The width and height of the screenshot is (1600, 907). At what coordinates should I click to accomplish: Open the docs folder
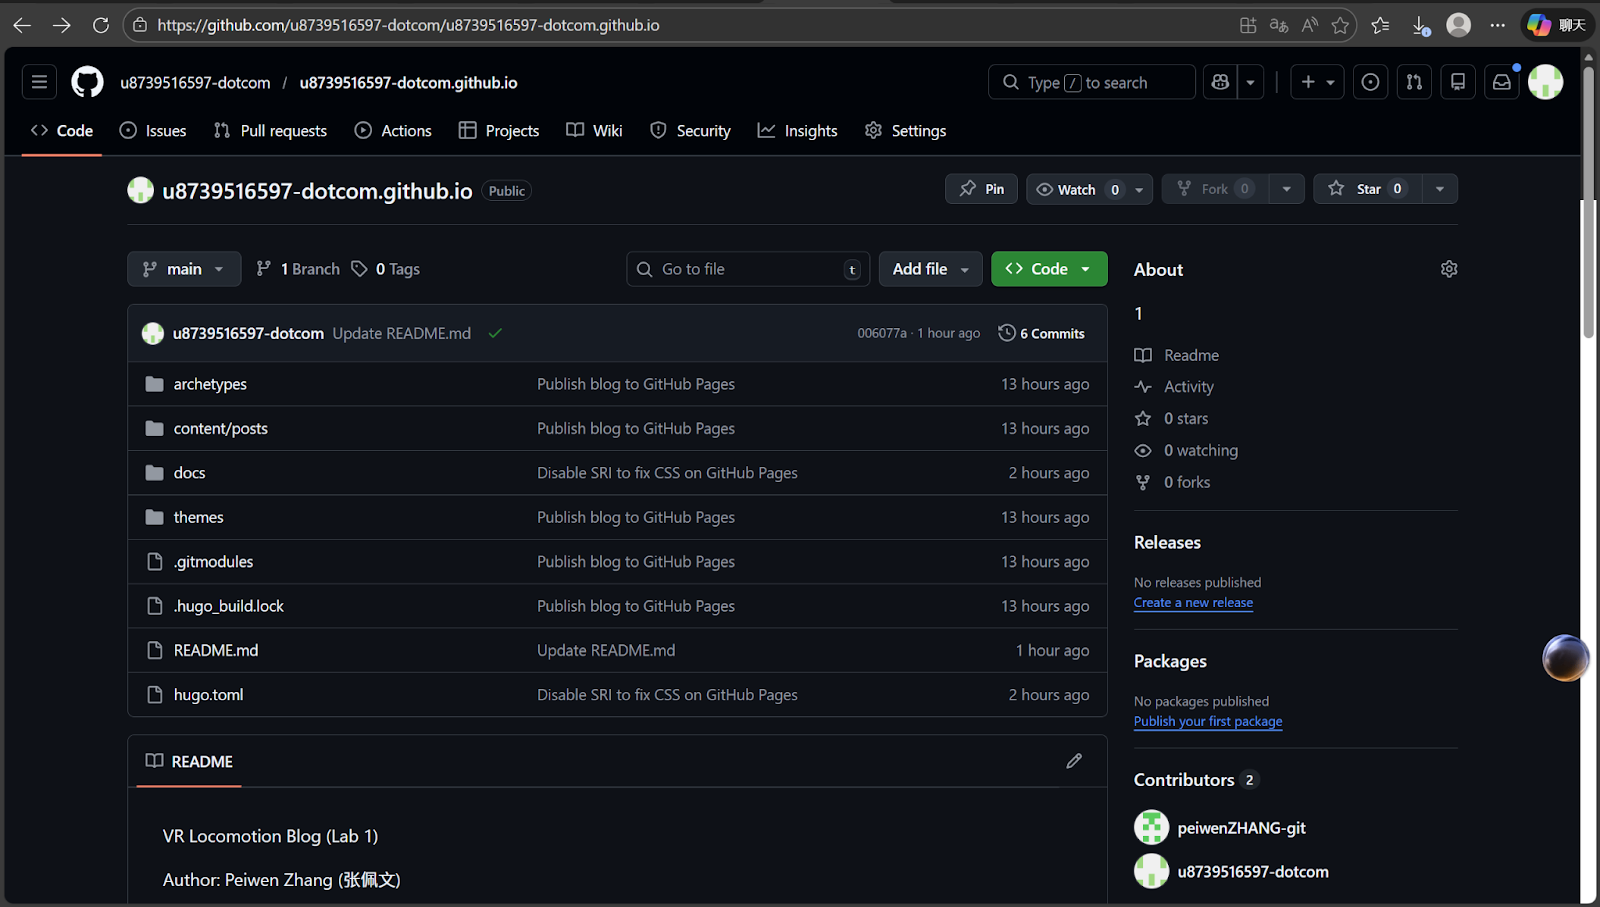(189, 473)
